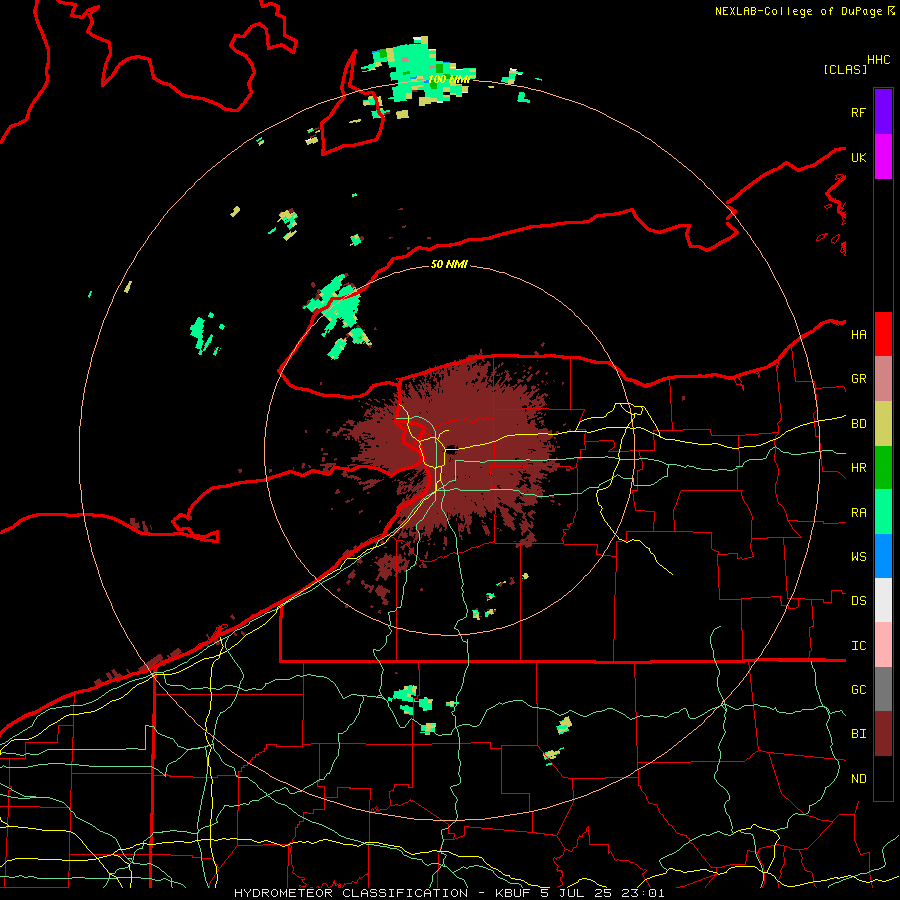Click the BD legend label

(858, 424)
